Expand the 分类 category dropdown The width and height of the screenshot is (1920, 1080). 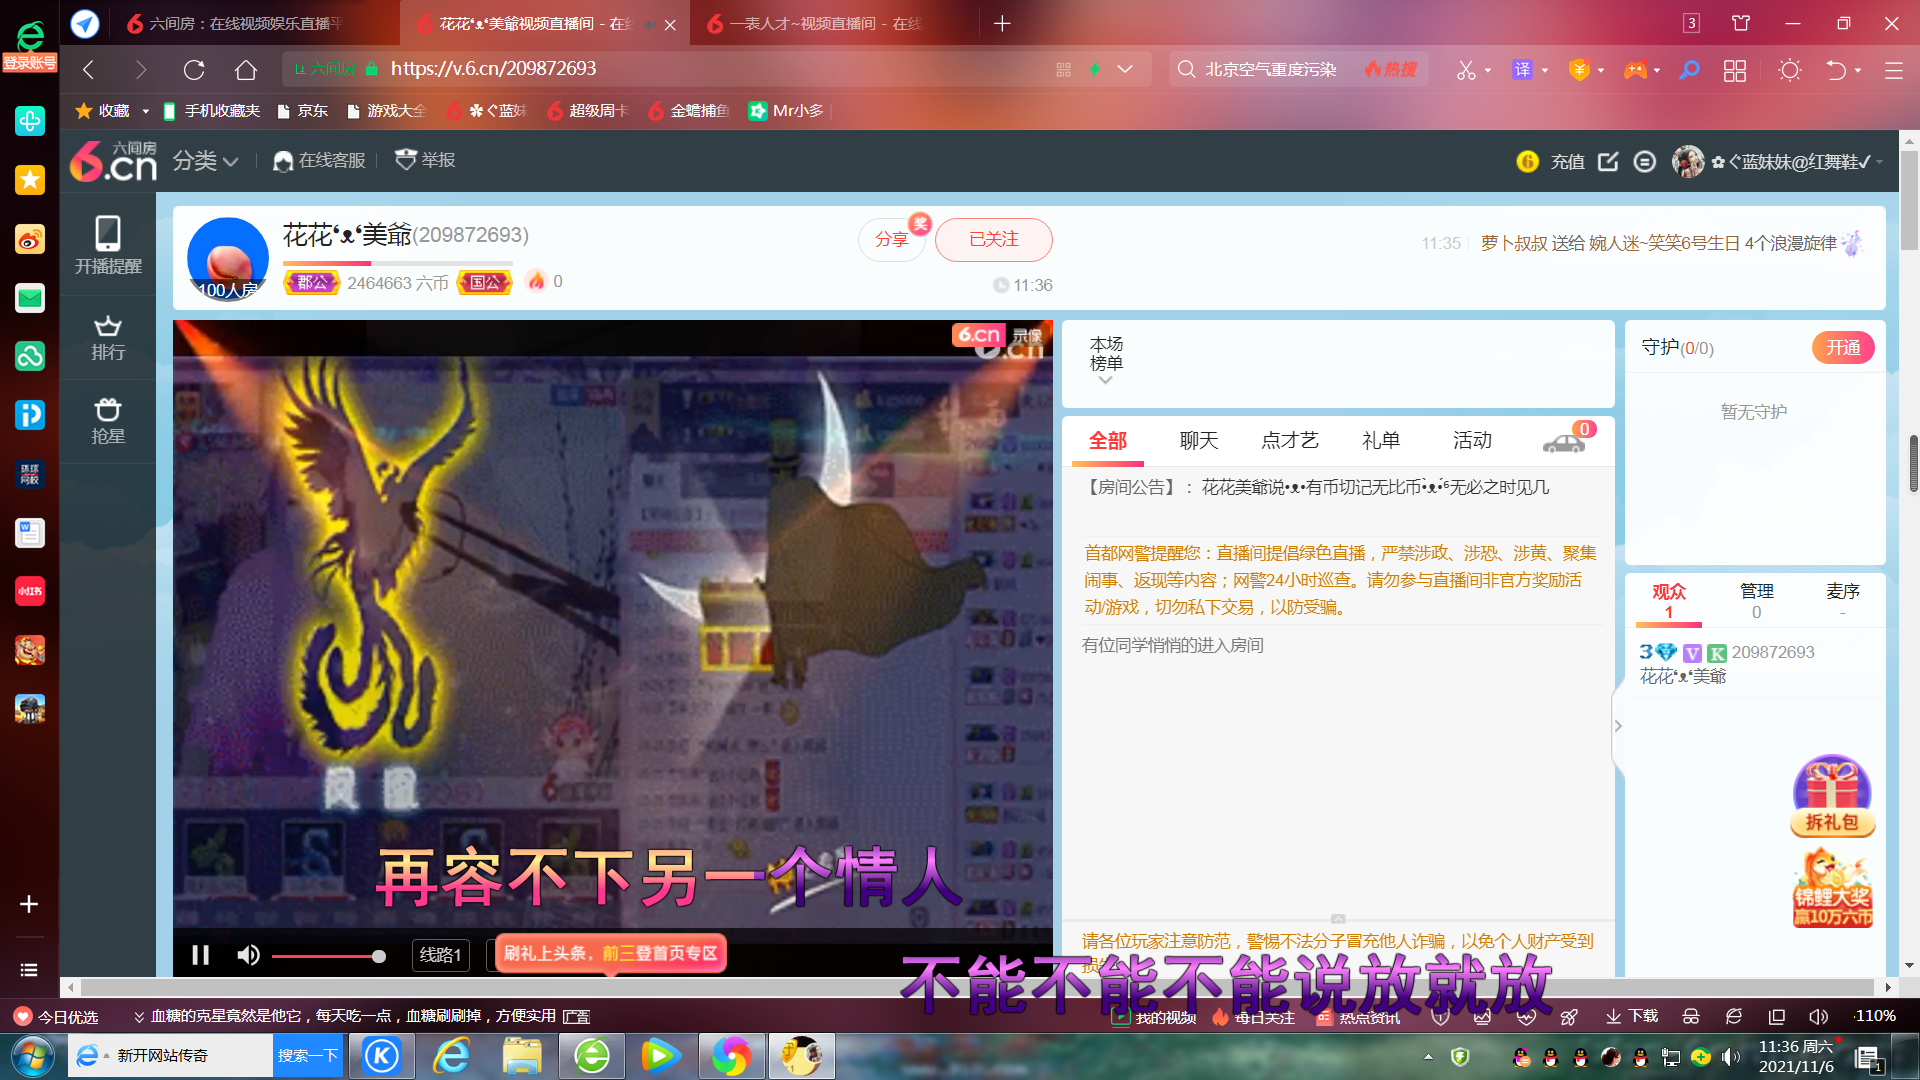[205, 160]
